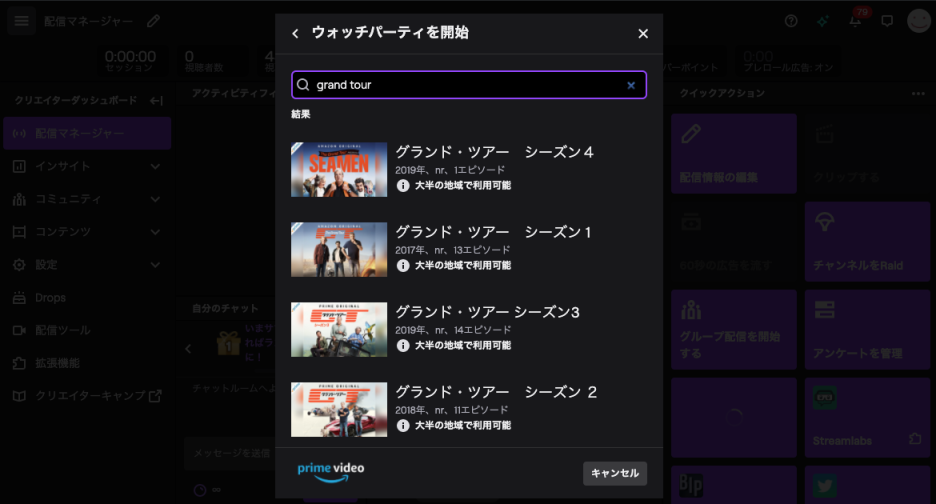Open the グランド・ツアー シーズン3 title
Image resolution: width=936 pixels, height=504 pixels.
point(487,312)
